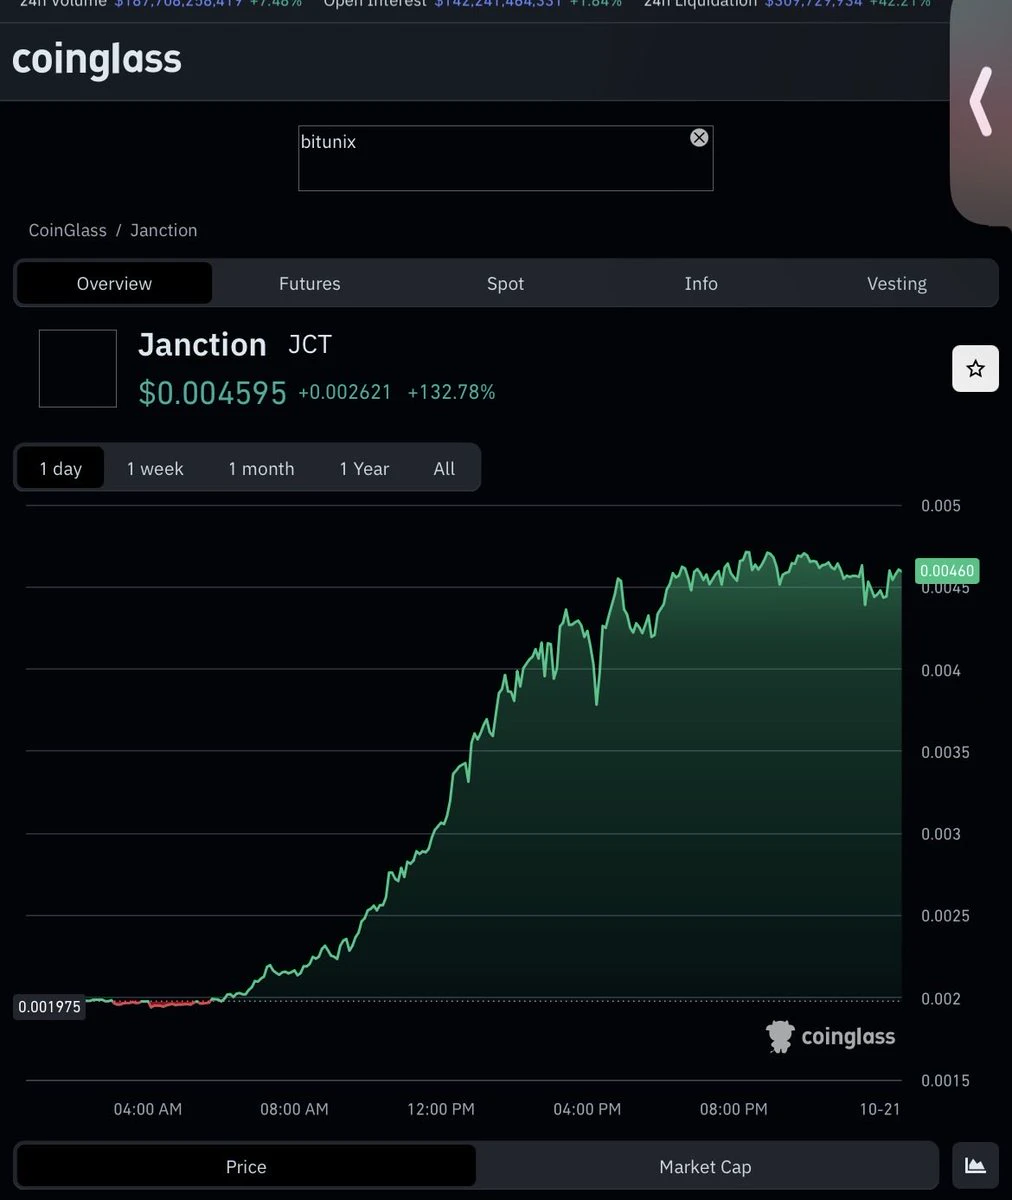The width and height of the screenshot is (1012, 1200).
Task: Show the Vesting tab
Action: click(897, 283)
